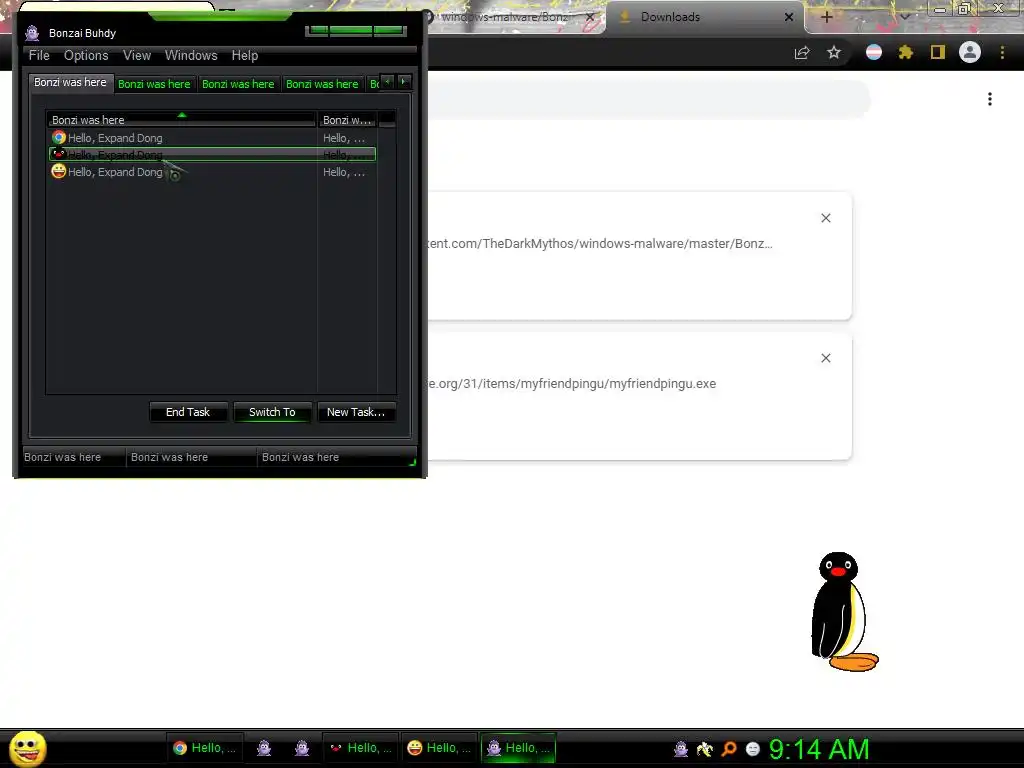The height and width of the screenshot is (768, 1024).
Task: Click the purple Bonzi icon in system tray
Action: 681,749
